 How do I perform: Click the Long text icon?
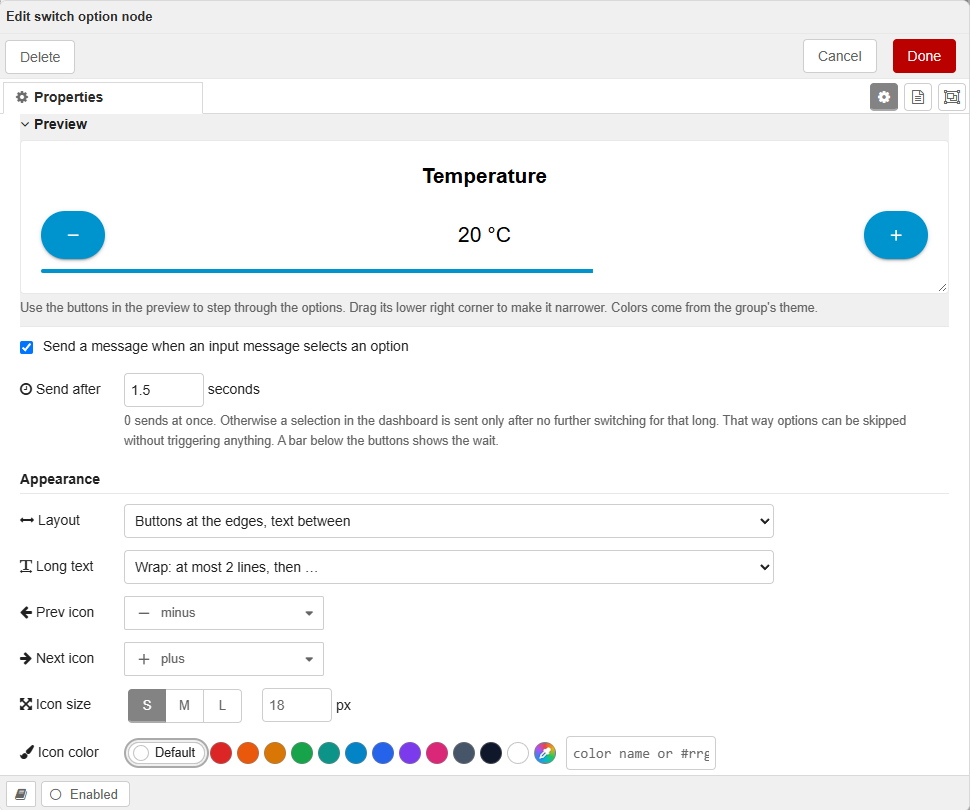(x=26, y=566)
